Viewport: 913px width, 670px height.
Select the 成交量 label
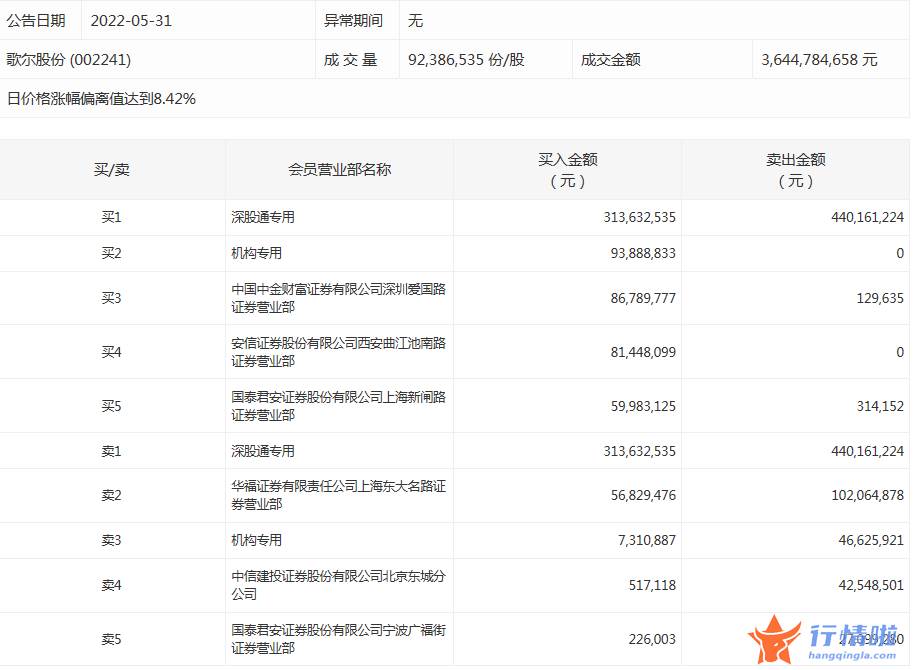[x=351, y=59]
